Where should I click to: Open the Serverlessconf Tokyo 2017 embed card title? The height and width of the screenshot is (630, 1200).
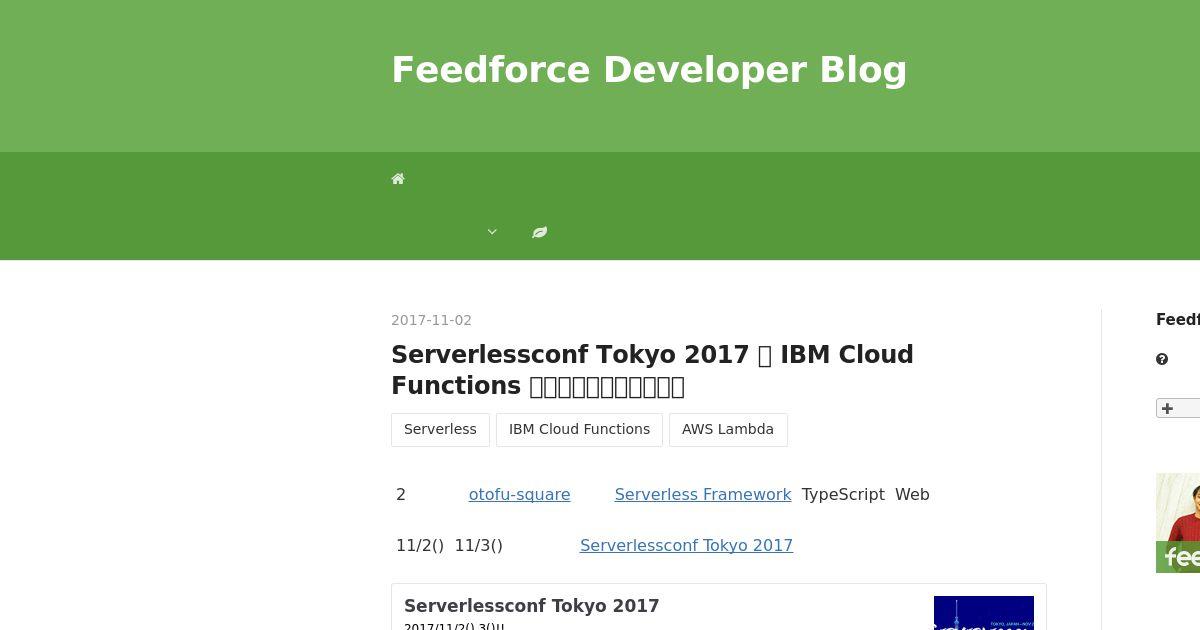click(532, 606)
